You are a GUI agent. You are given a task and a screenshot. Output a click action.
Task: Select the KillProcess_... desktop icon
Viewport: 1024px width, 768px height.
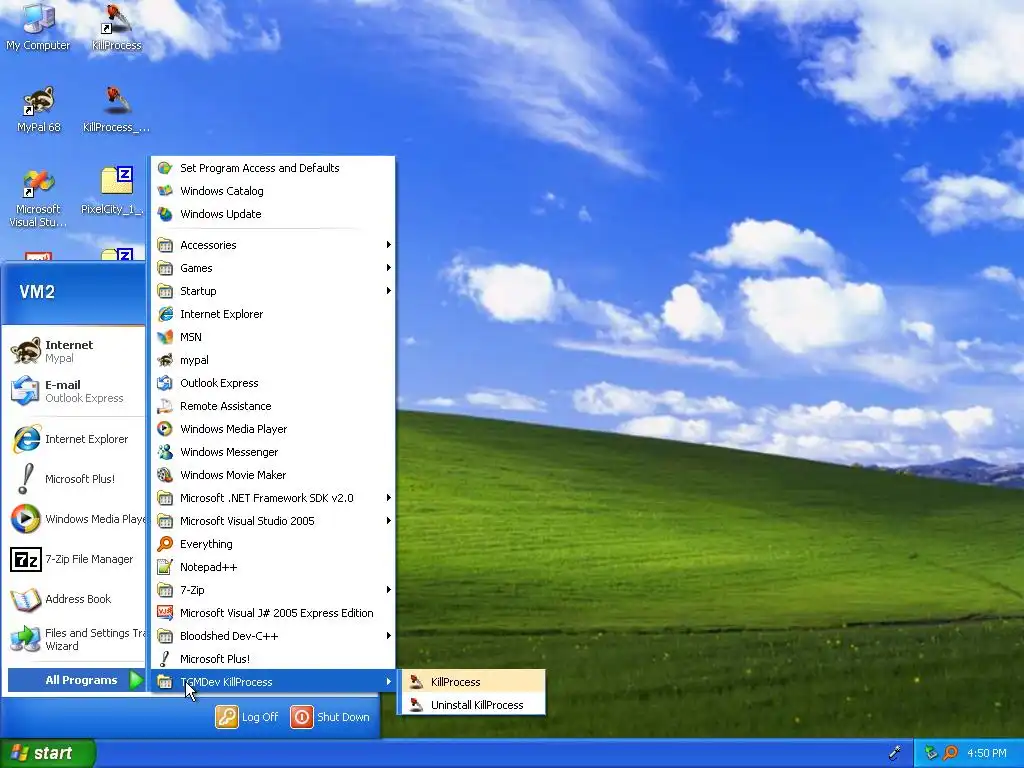[x=116, y=108]
